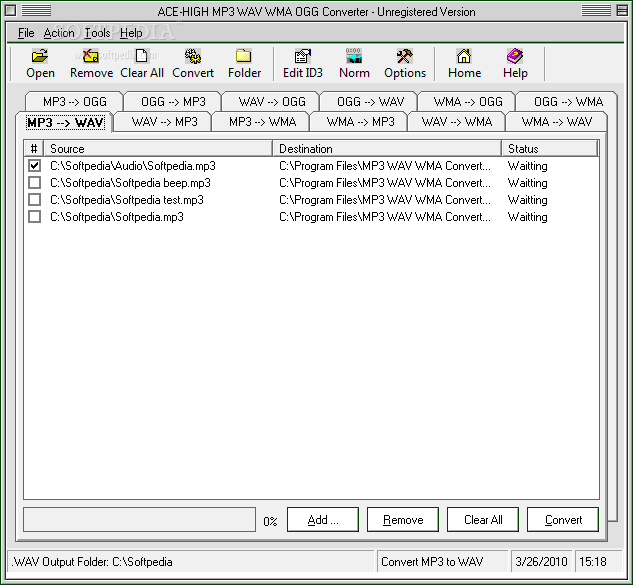Click .WAV Output Folder status bar text

click(x=92, y=562)
